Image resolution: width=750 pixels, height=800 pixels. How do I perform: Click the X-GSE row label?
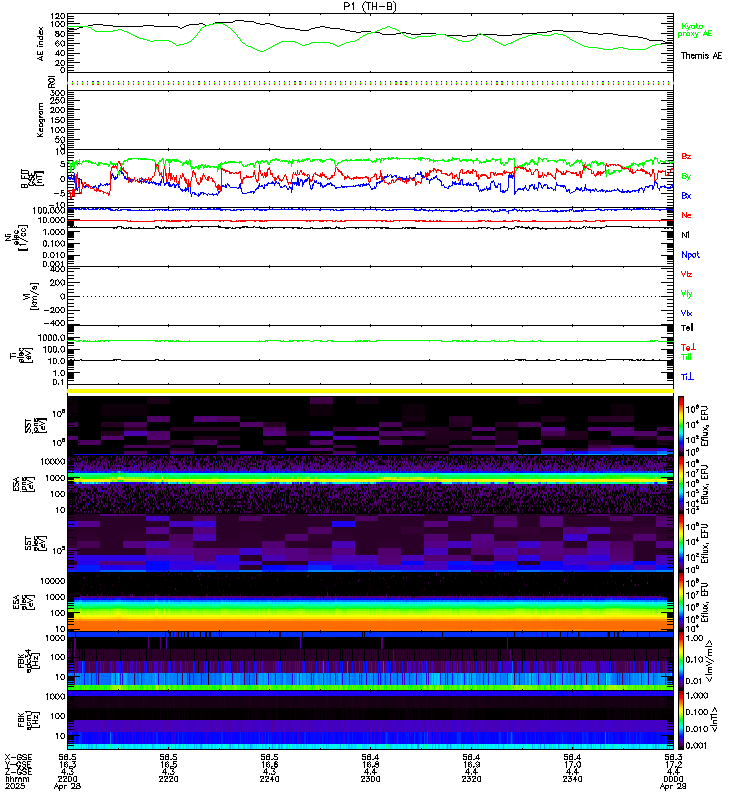click(x=18, y=758)
